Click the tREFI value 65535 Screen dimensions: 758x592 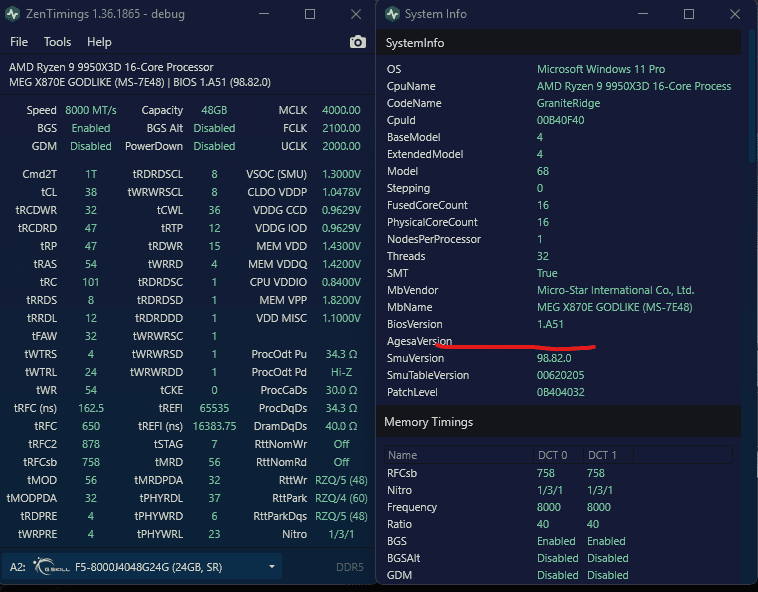pos(214,408)
